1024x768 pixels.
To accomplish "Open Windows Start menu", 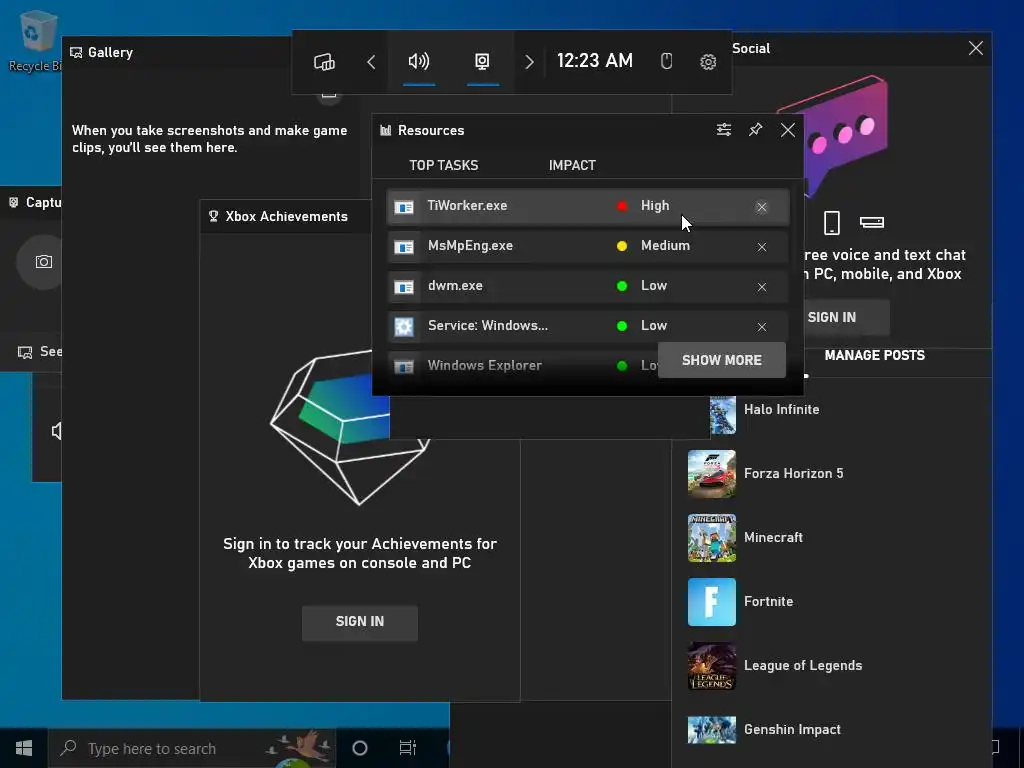I will tap(24, 748).
